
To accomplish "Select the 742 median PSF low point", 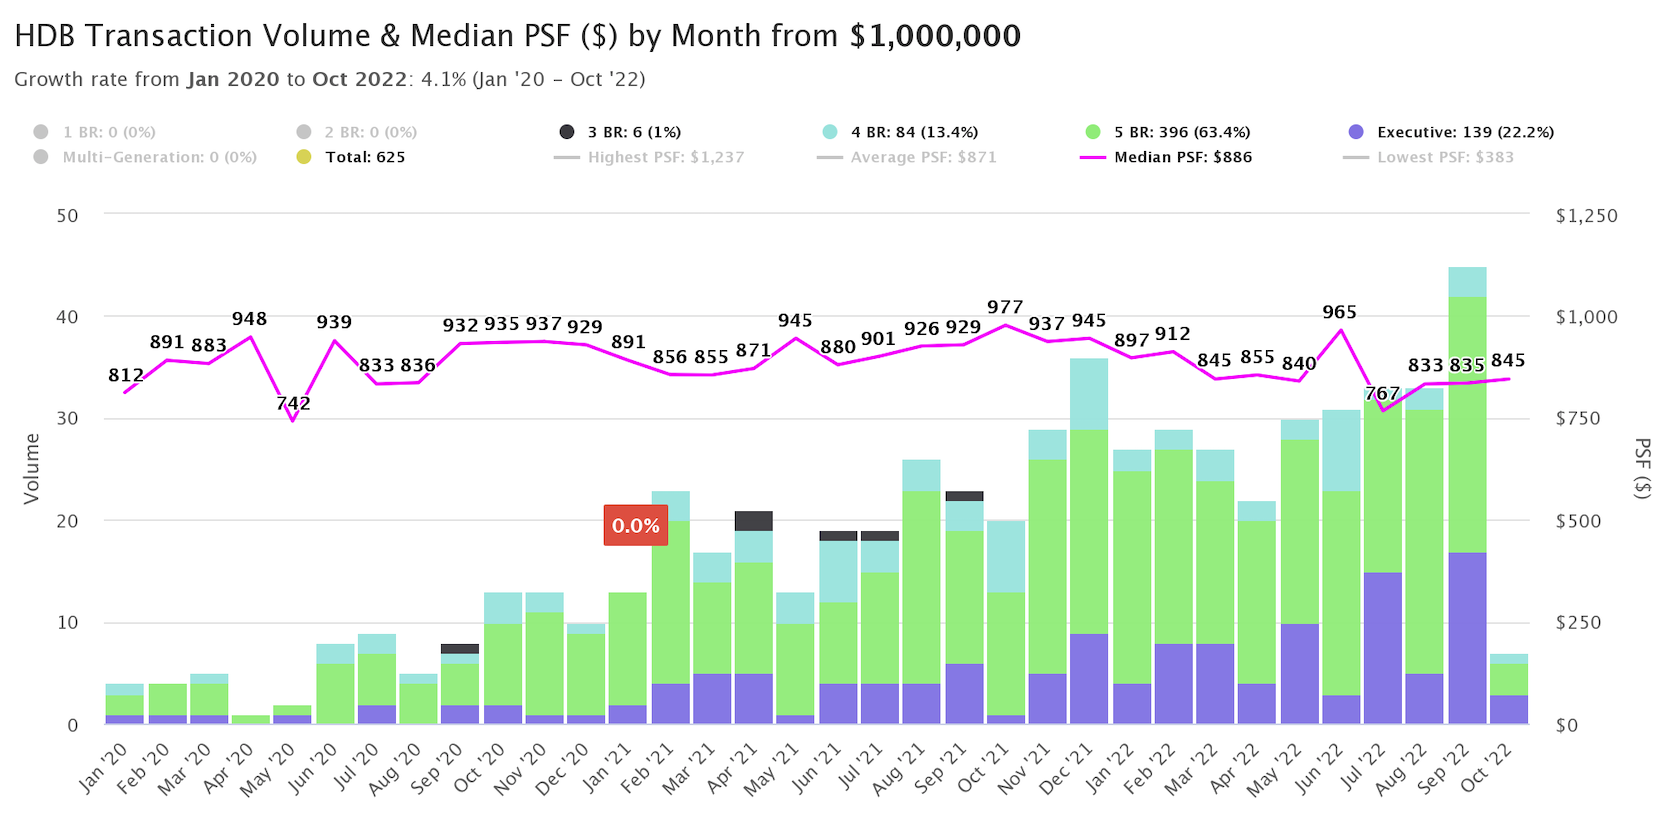I will coord(293,404).
